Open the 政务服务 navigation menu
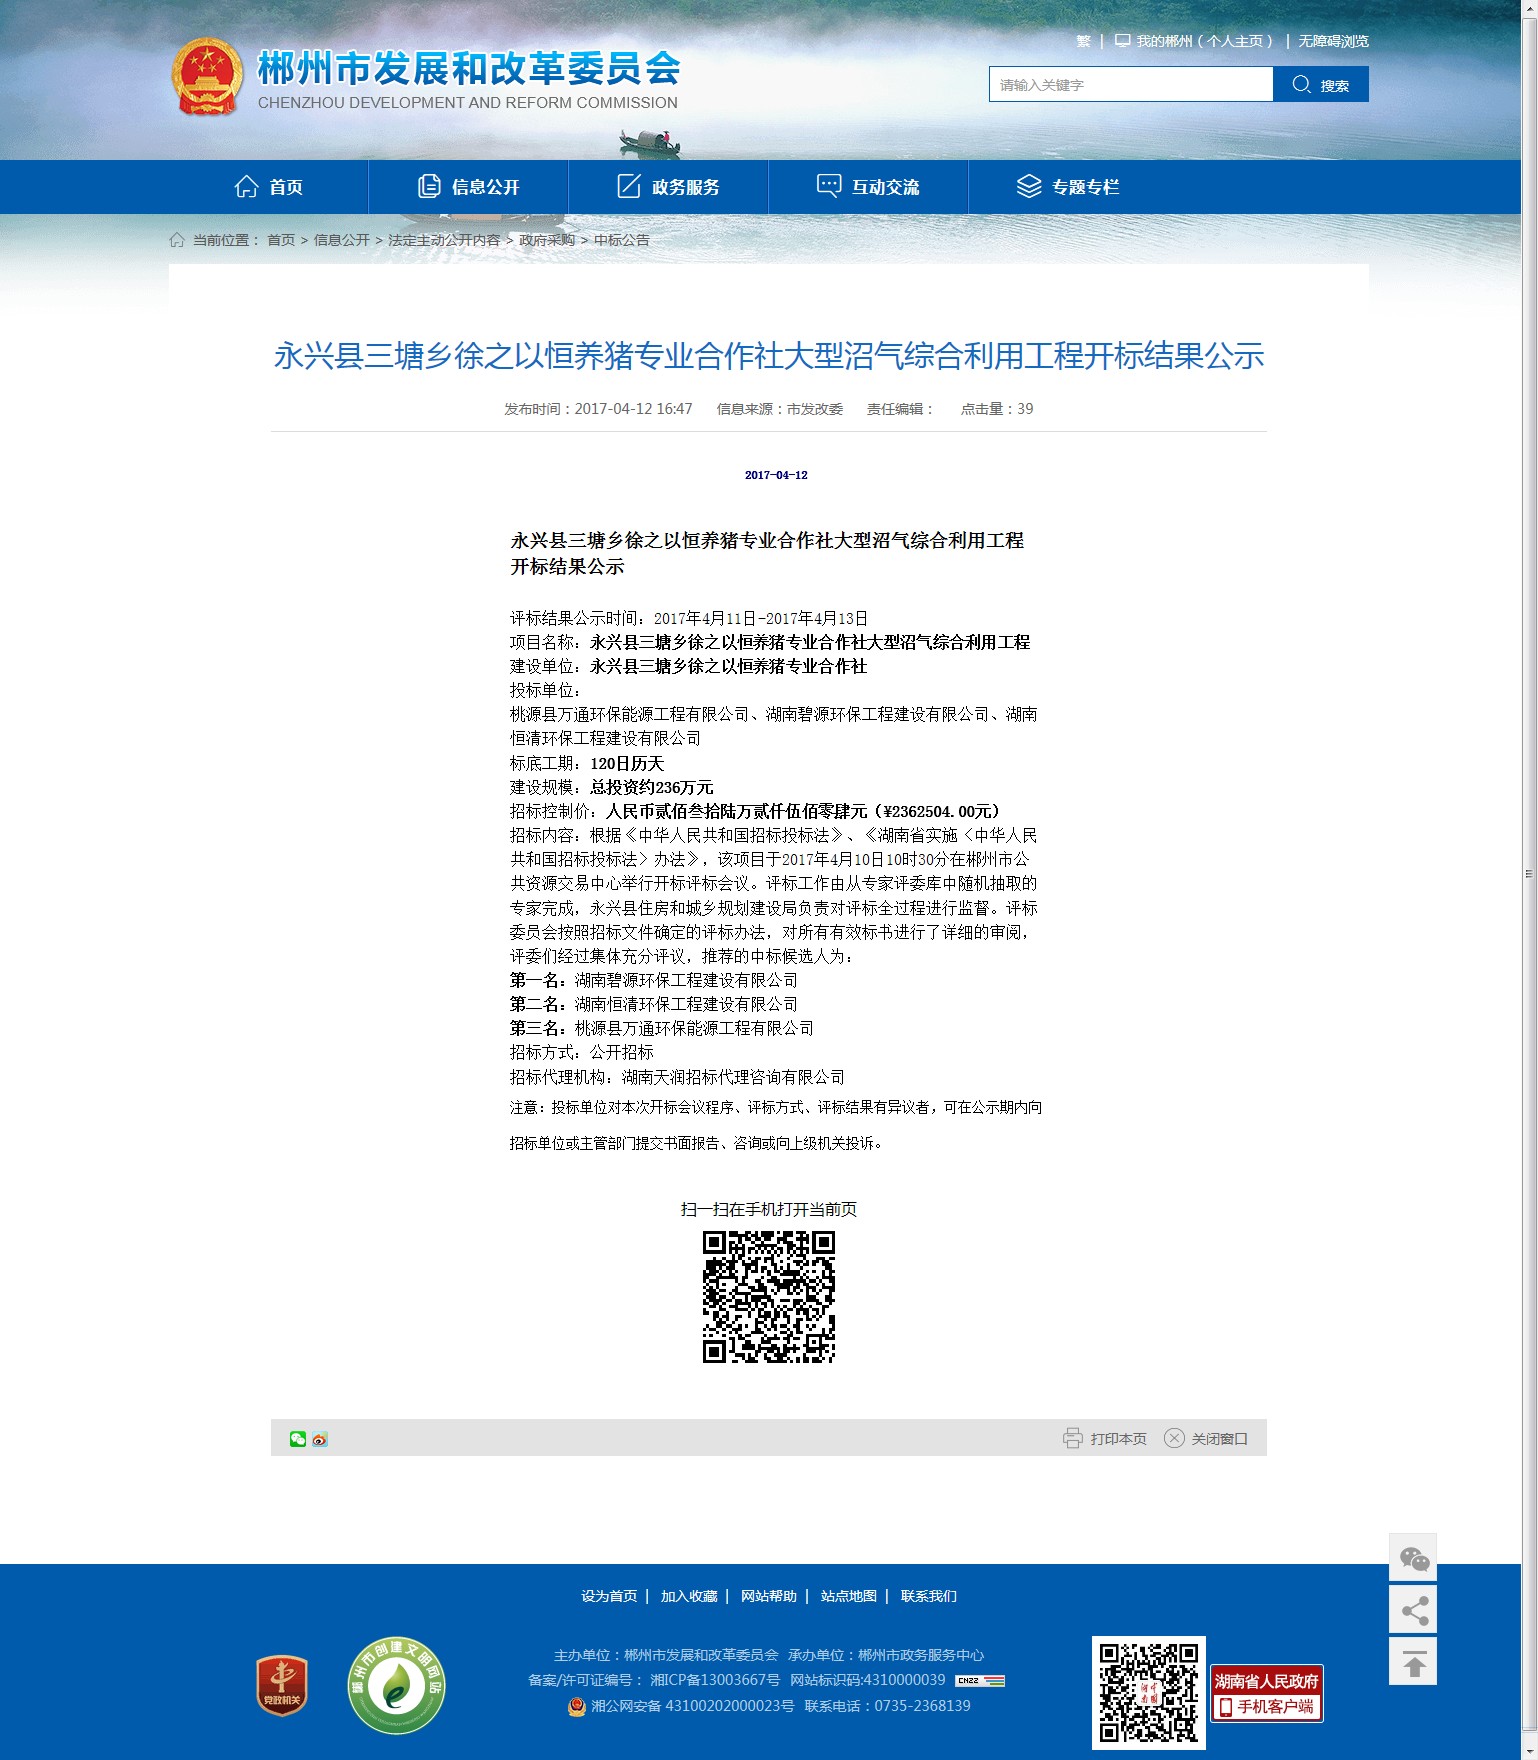The height and width of the screenshot is (1760, 1538). 669,187
